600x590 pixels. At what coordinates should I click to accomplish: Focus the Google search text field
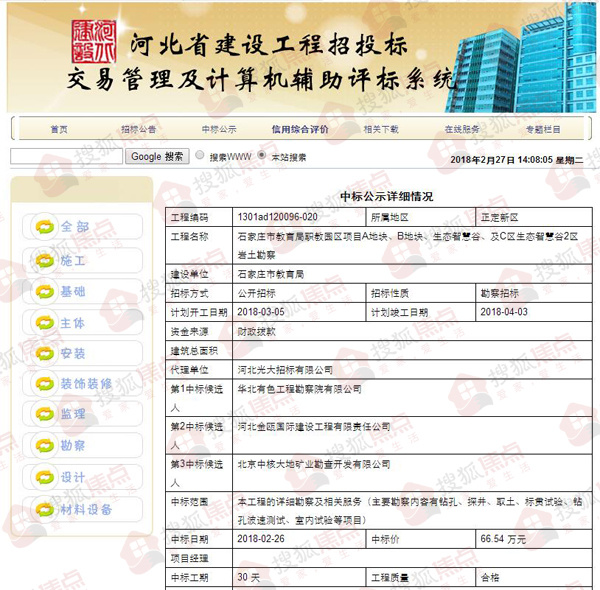click(66, 156)
